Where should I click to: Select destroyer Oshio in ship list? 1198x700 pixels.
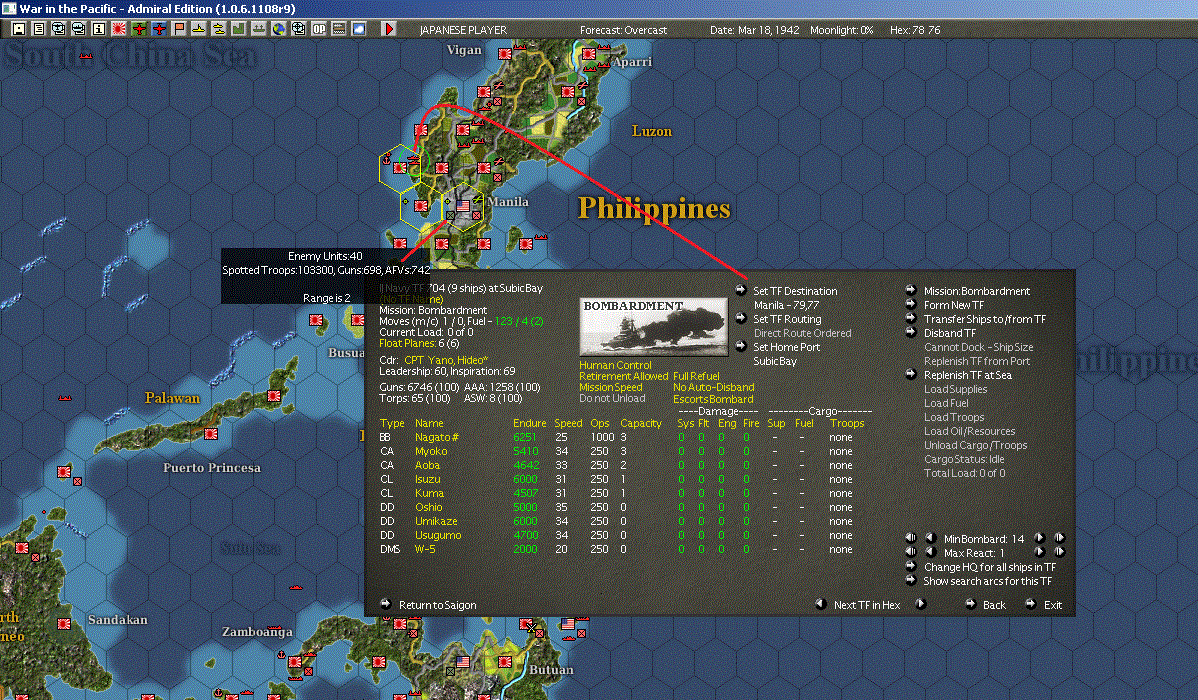[429, 507]
